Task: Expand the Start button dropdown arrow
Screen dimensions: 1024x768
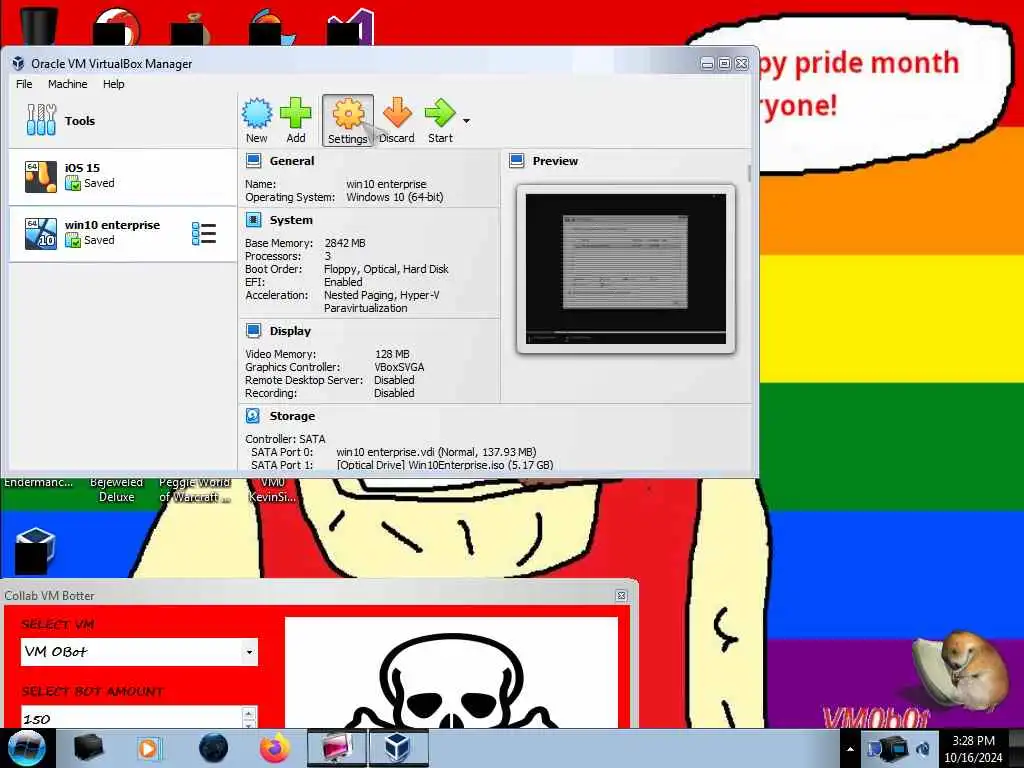Action: click(466, 121)
